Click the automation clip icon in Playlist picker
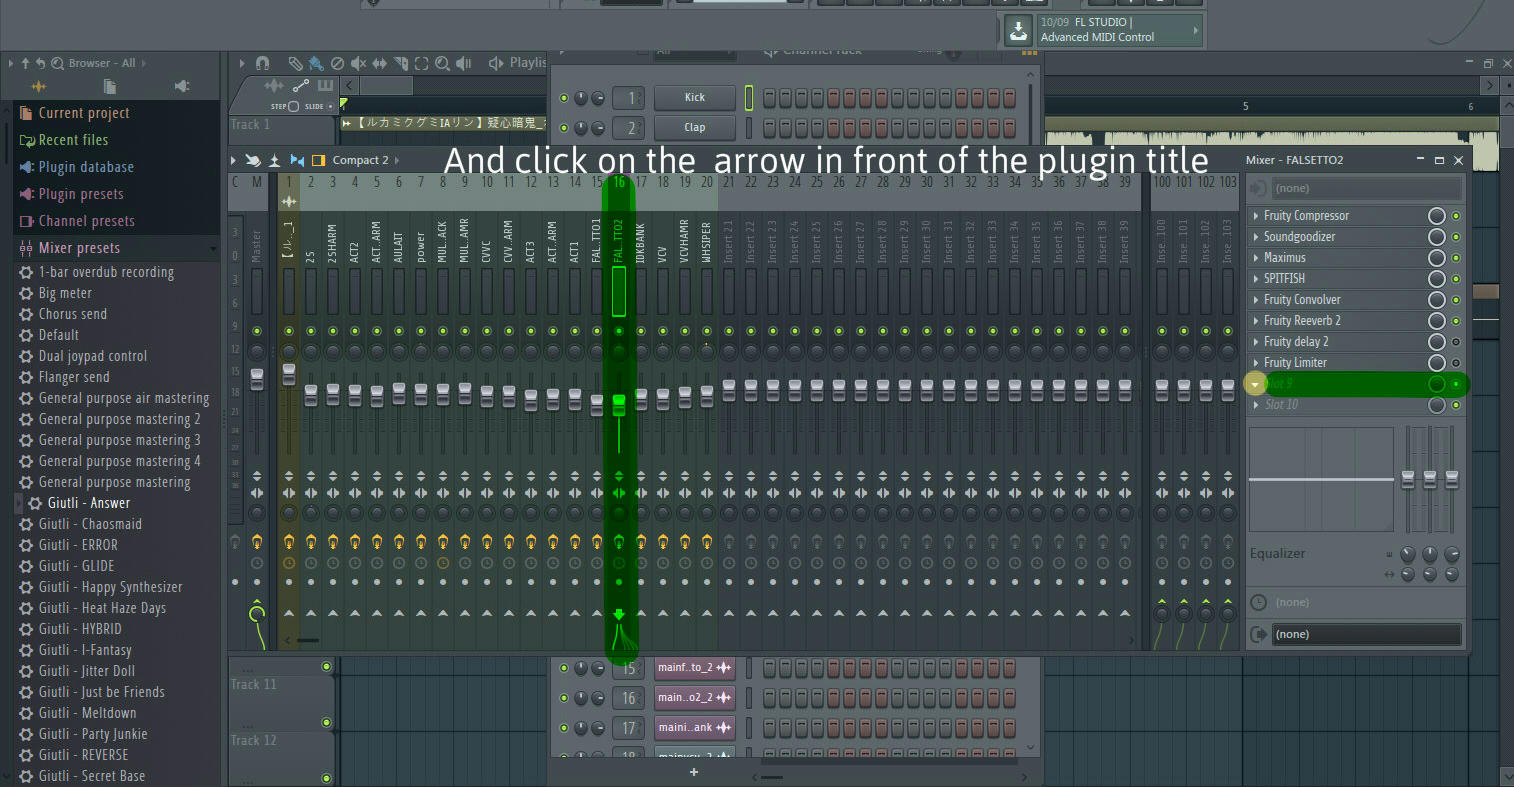 click(x=301, y=87)
